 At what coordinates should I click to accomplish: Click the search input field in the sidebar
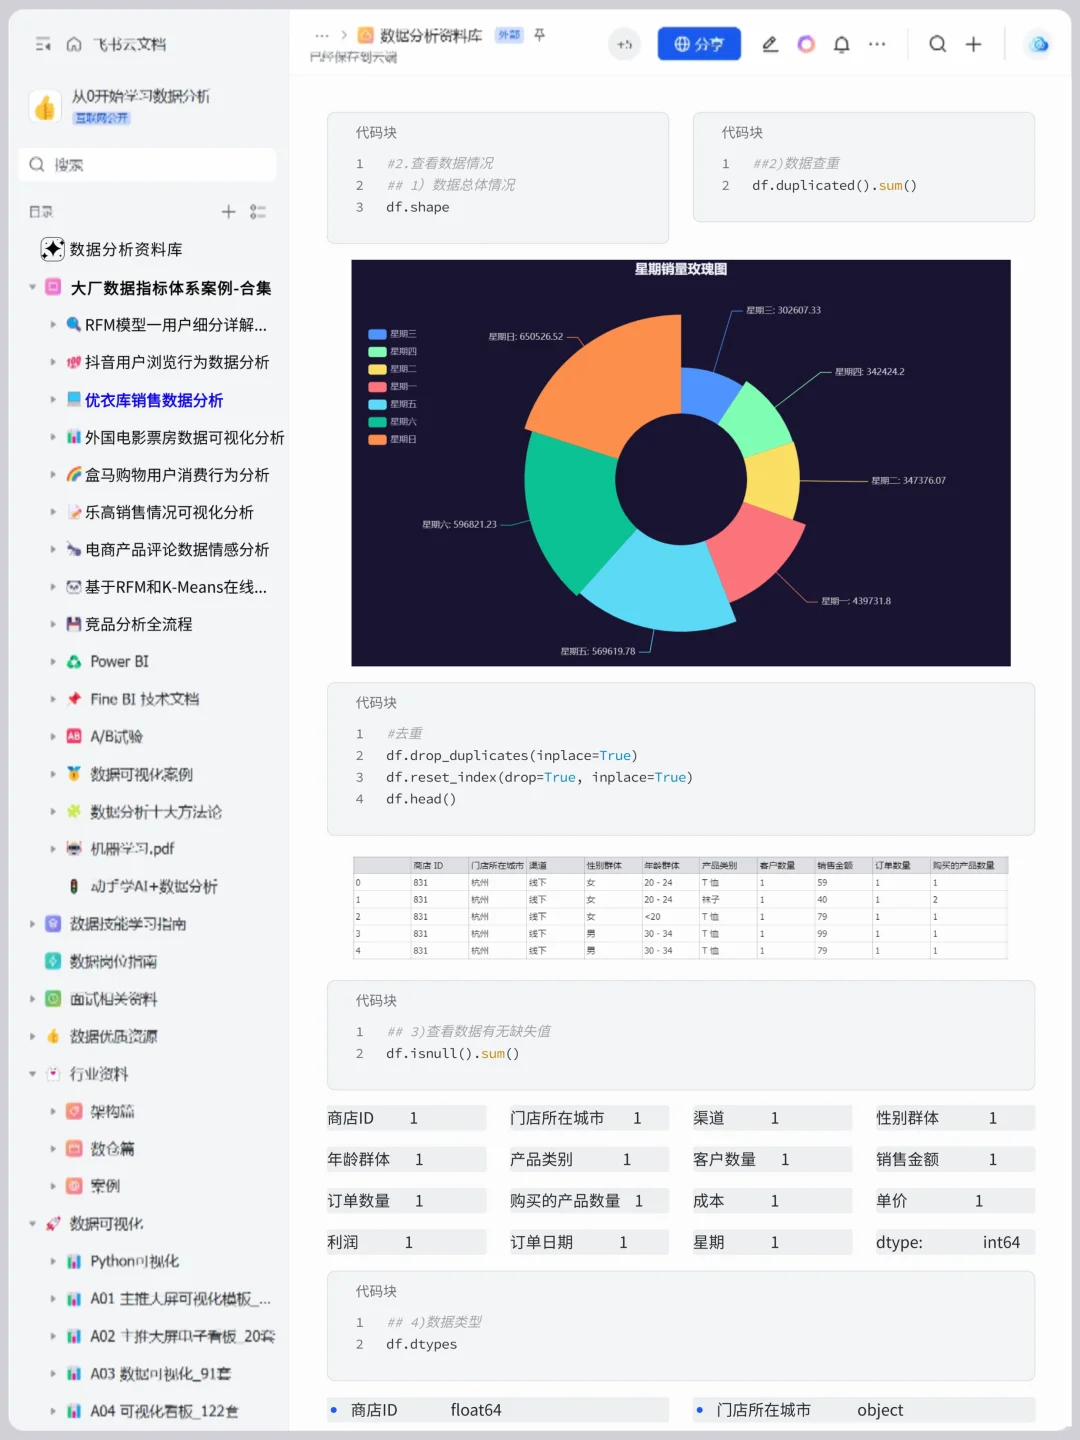146,164
